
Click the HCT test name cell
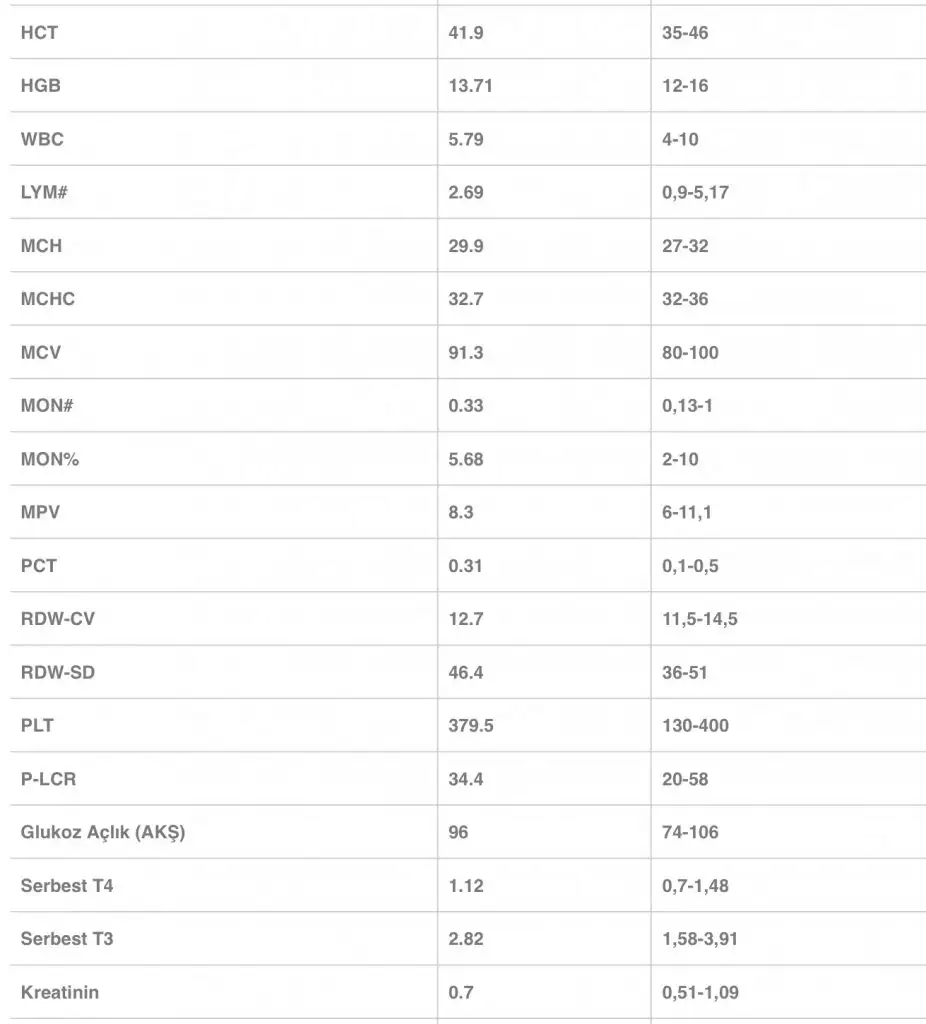(39, 33)
